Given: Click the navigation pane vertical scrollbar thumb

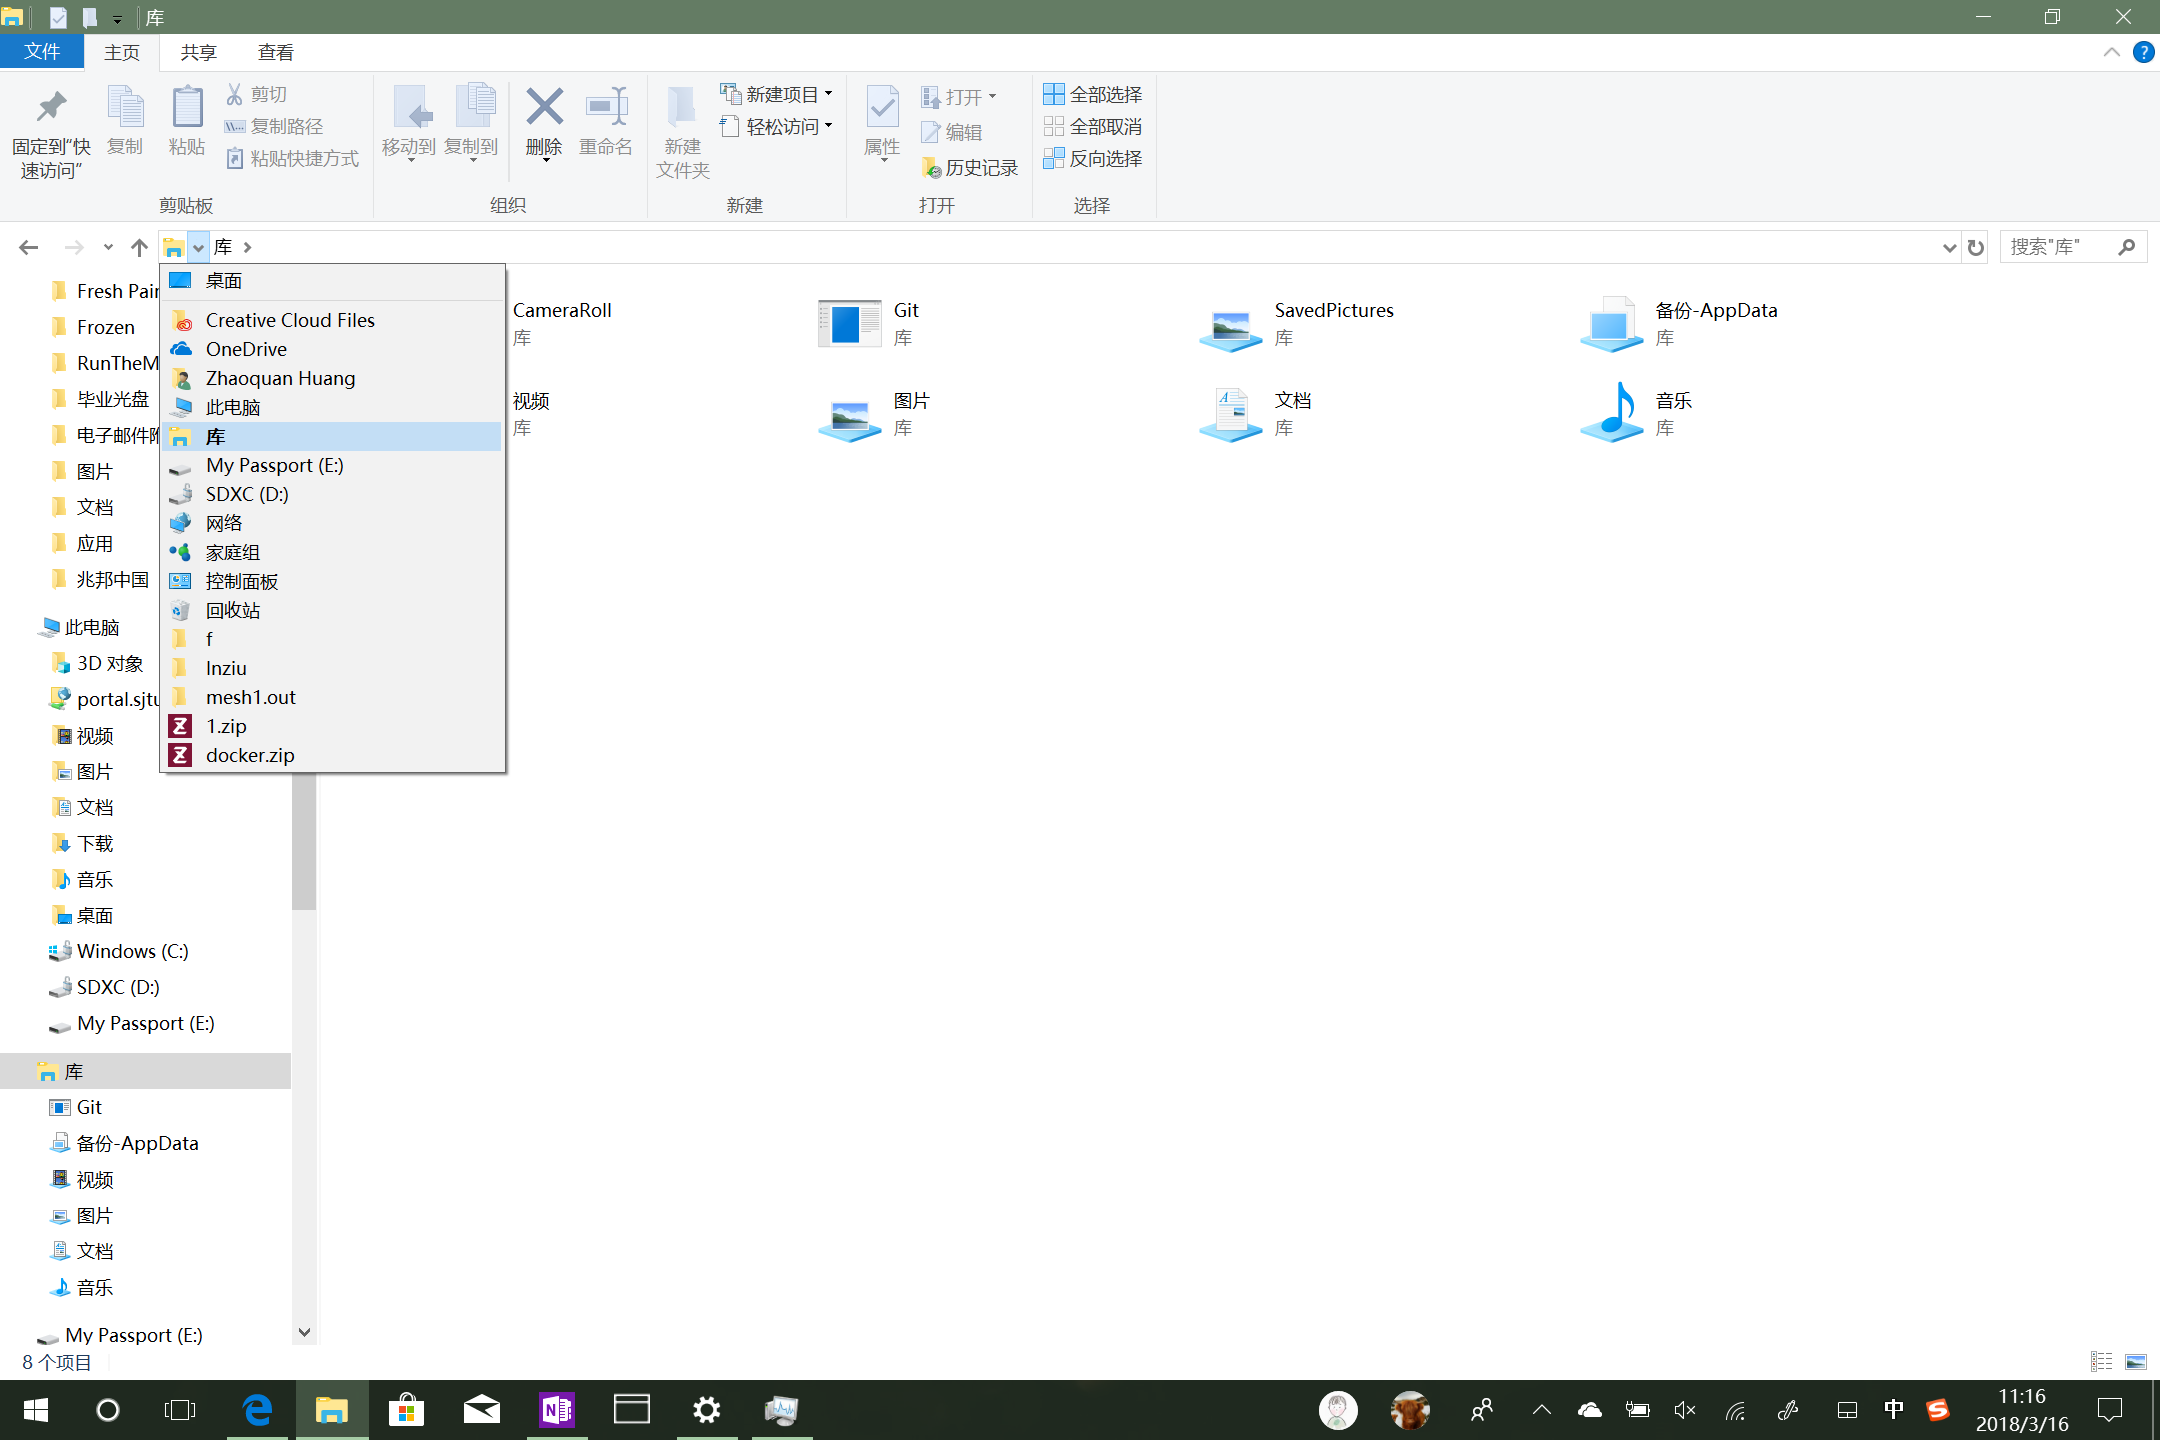Looking at the screenshot, I should coord(304,840).
